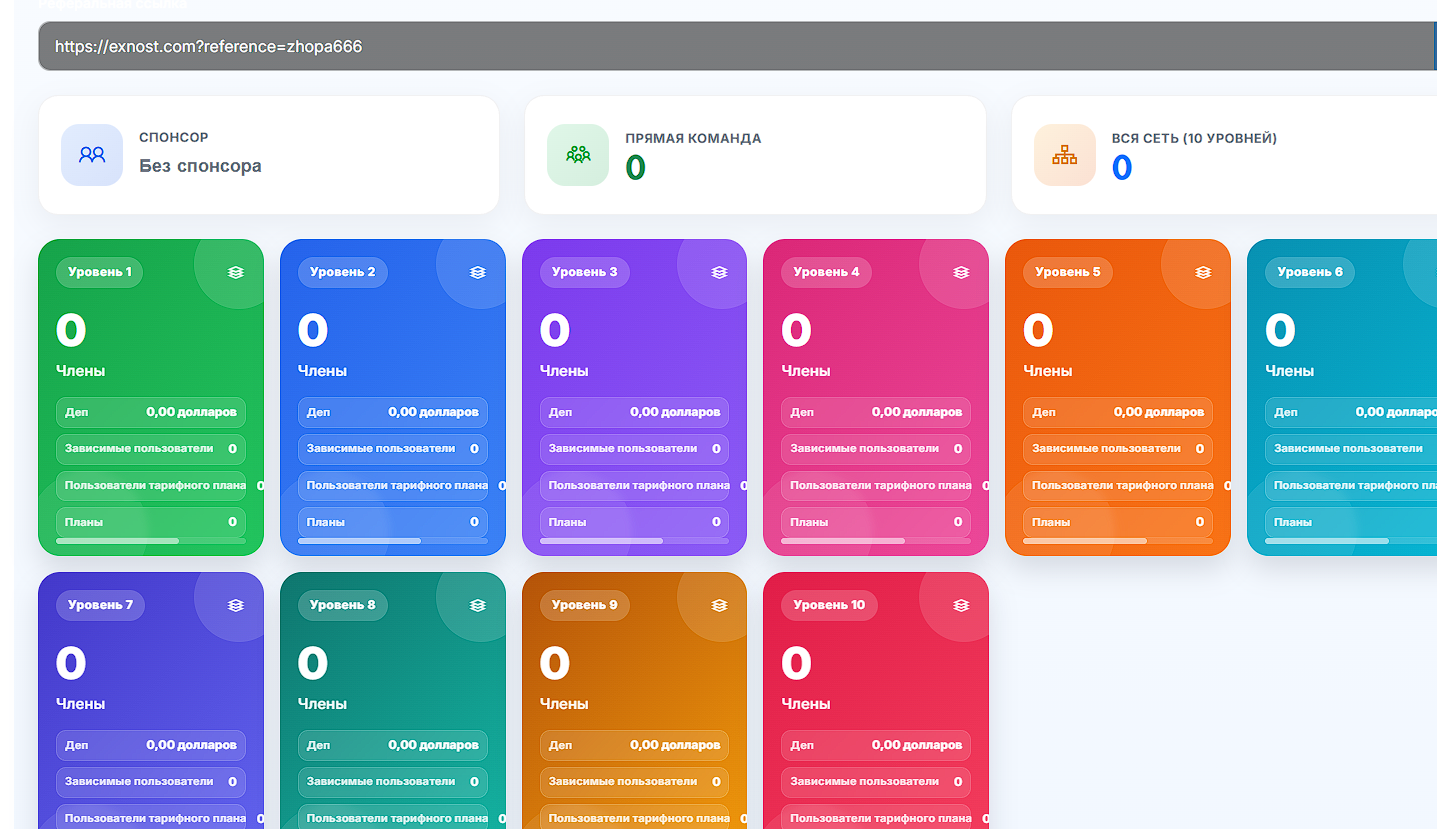Click the green Direct Team group icon
This screenshot has height=829, width=1437.
(x=578, y=155)
